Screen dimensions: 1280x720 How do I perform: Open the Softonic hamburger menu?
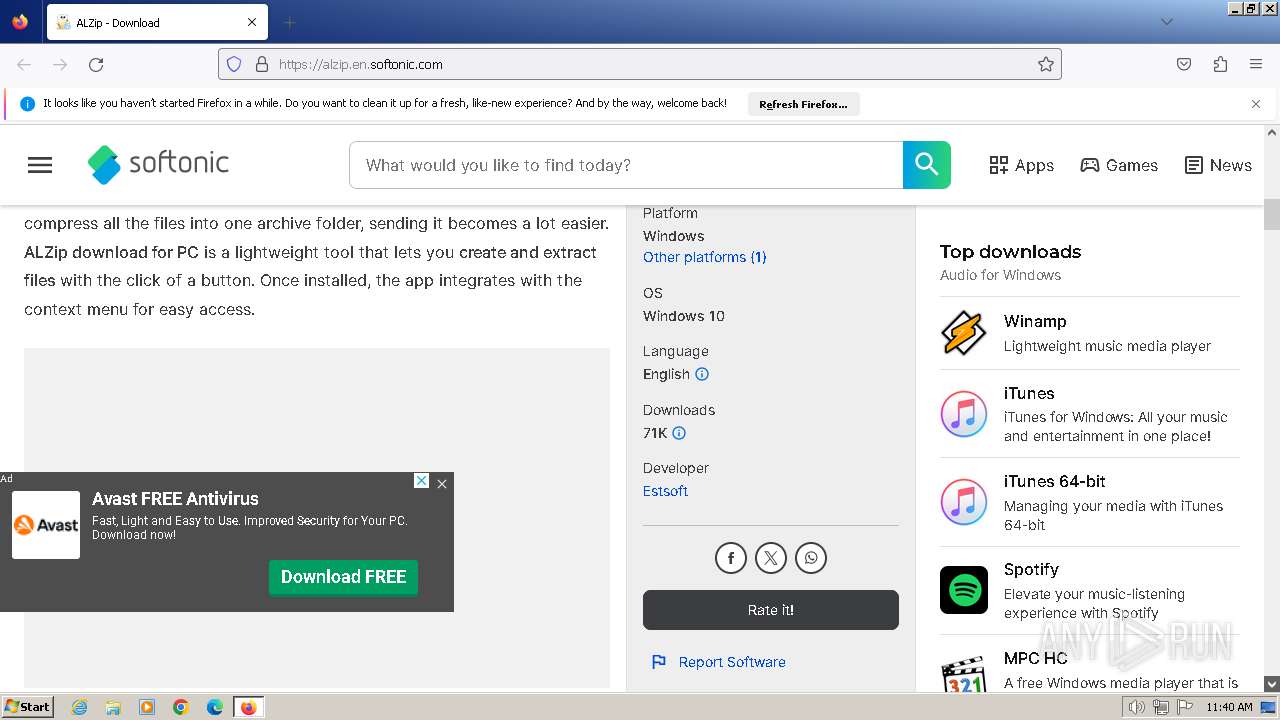click(40, 165)
